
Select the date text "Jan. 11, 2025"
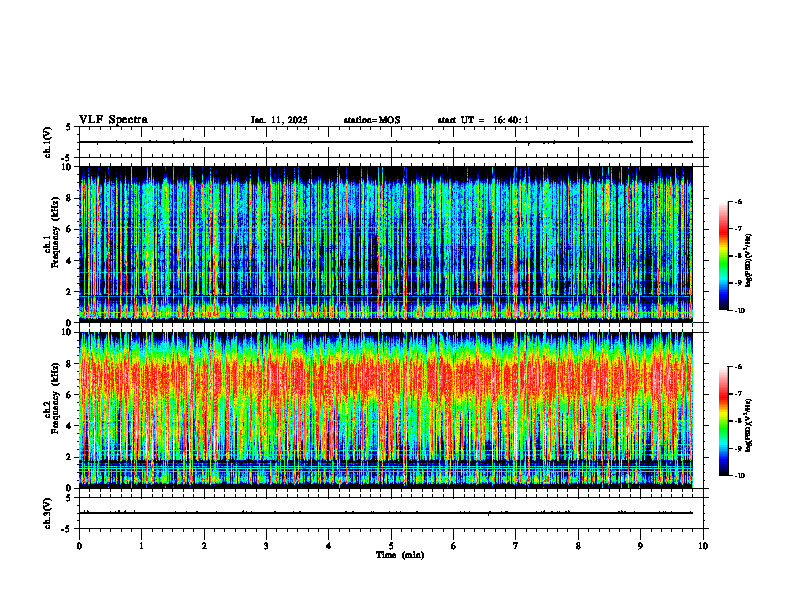coord(279,120)
